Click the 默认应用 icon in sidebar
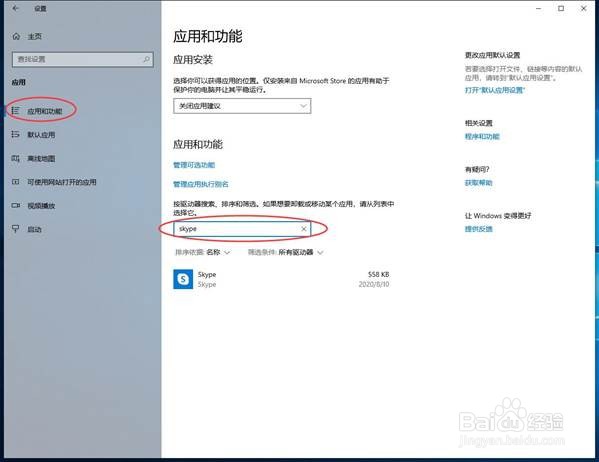This screenshot has width=599, height=462. (x=15, y=135)
